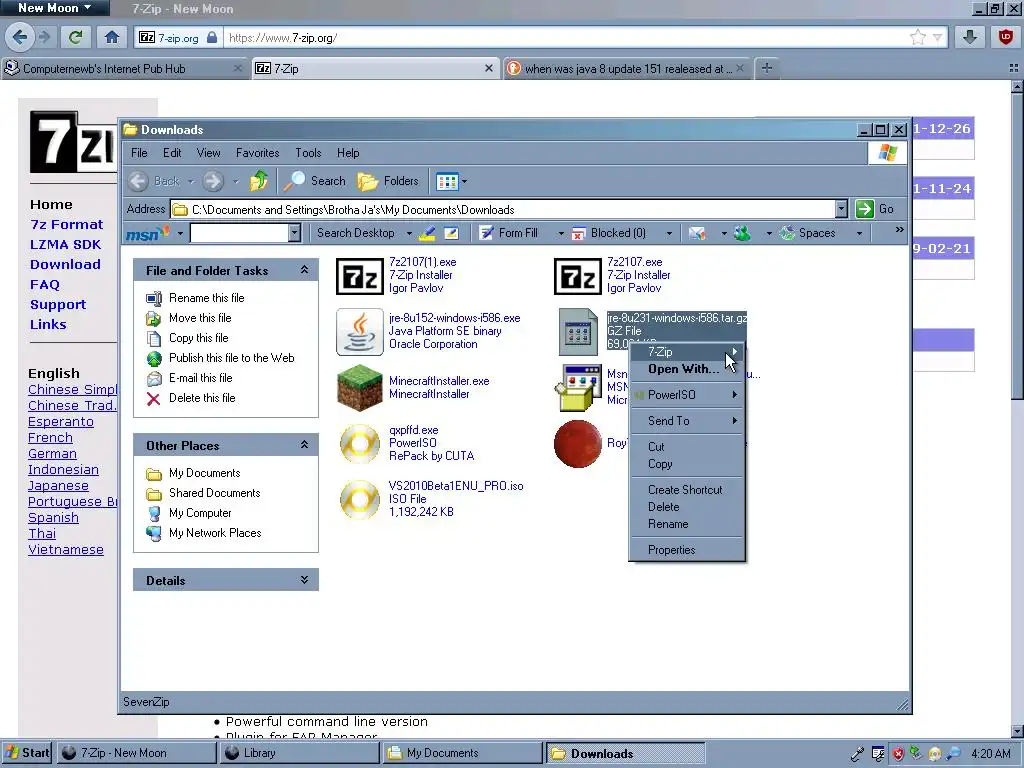Open the 7-Zip context submenu
1024x768 pixels.
click(x=686, y=352)
